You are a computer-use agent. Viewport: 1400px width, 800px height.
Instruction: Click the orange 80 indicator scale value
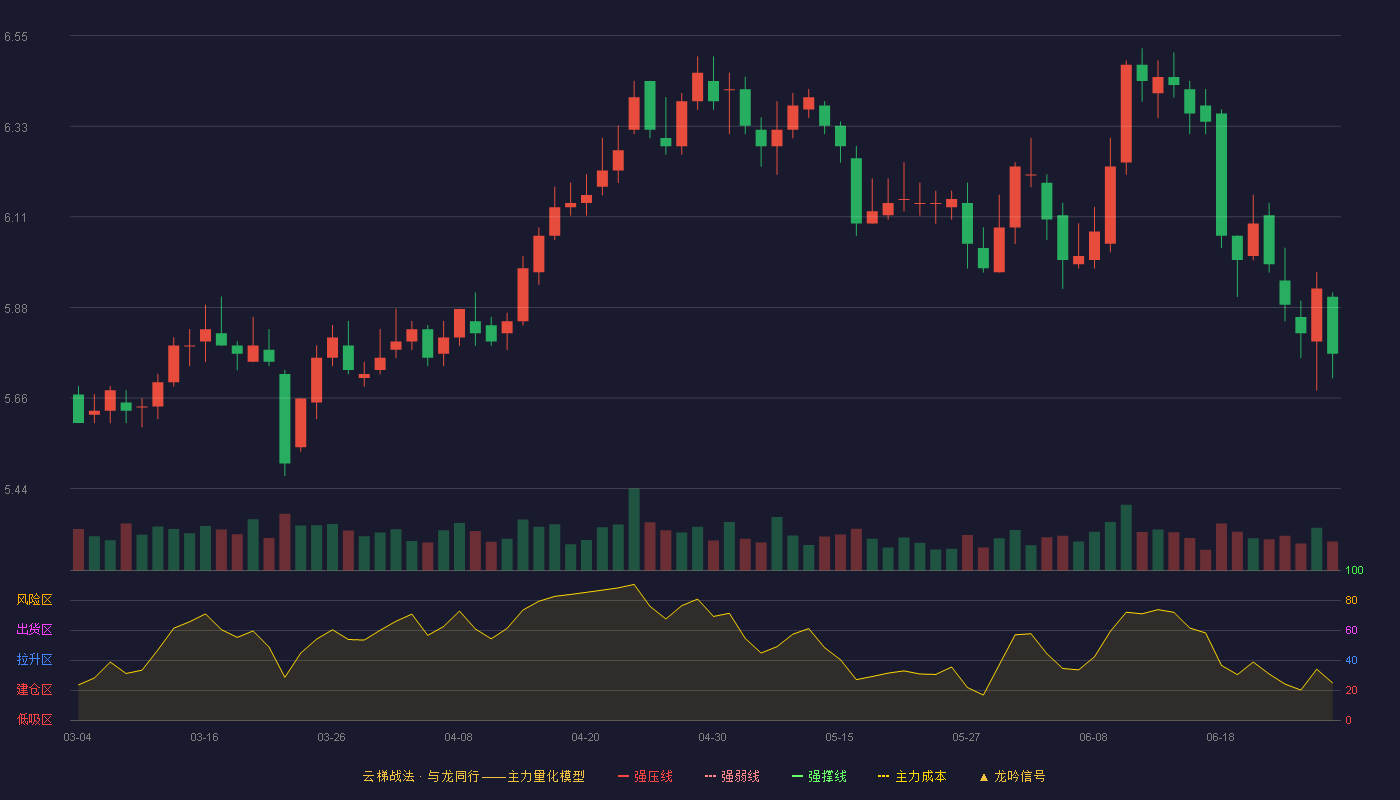pos(1351,601)
